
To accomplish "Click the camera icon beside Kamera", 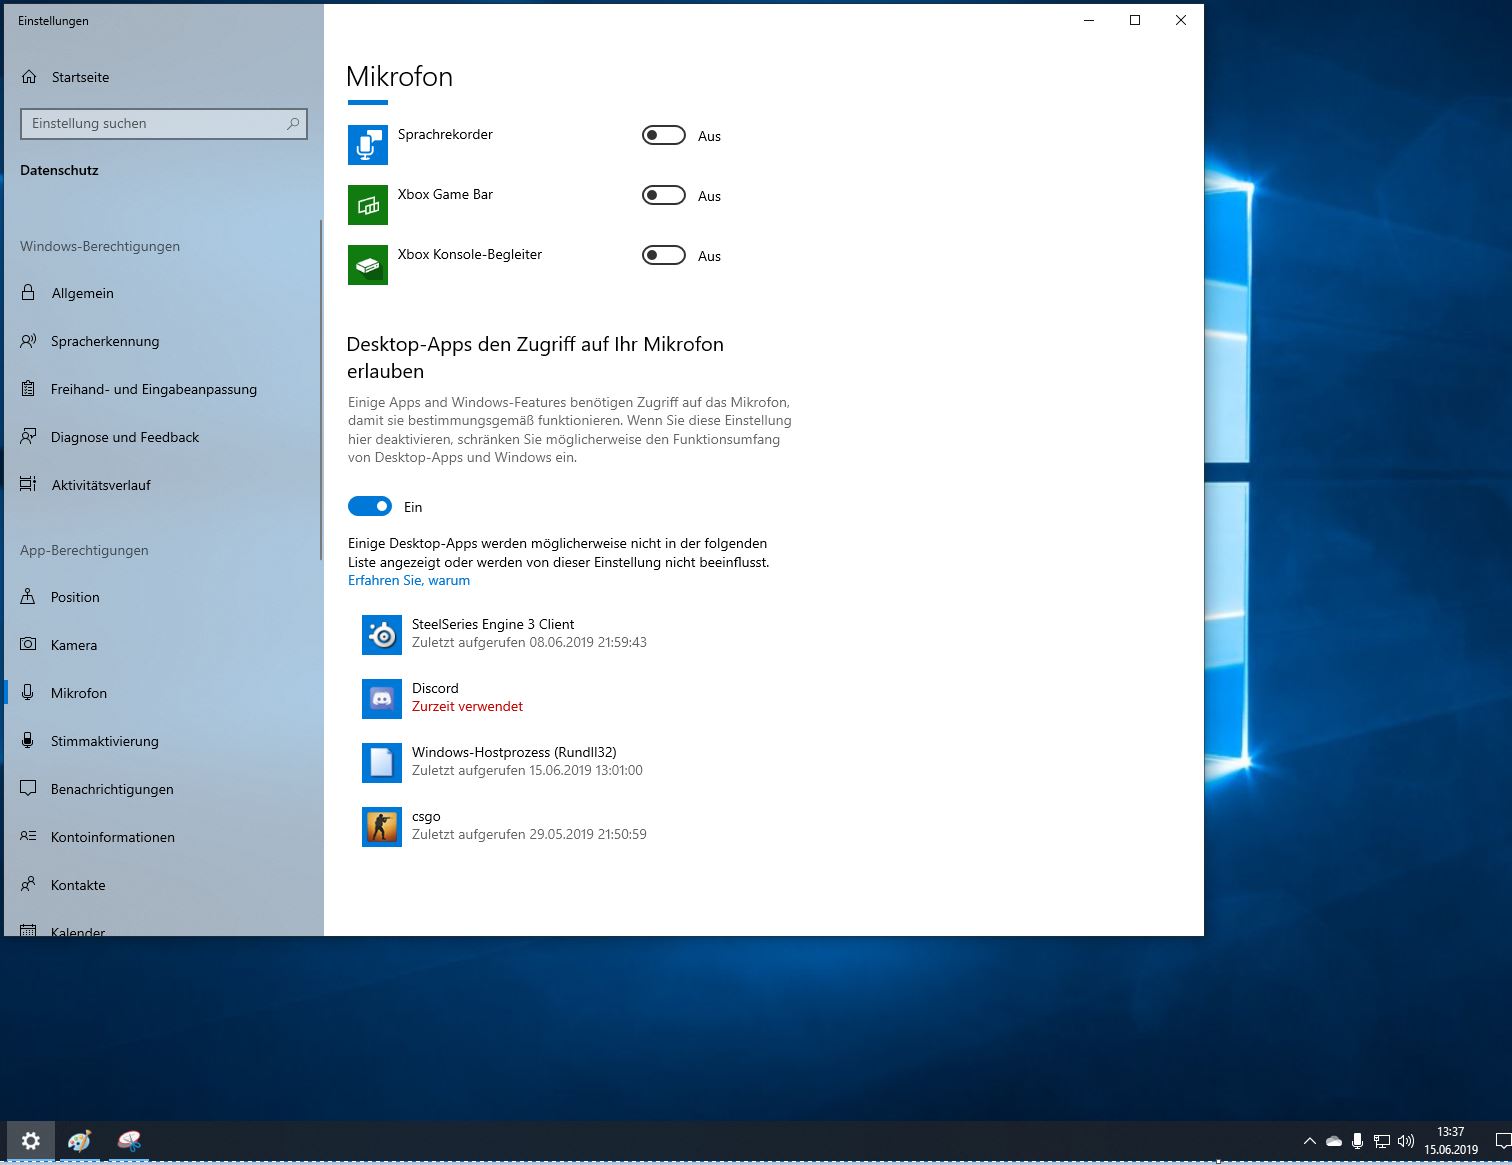I will tap(28, 645).
